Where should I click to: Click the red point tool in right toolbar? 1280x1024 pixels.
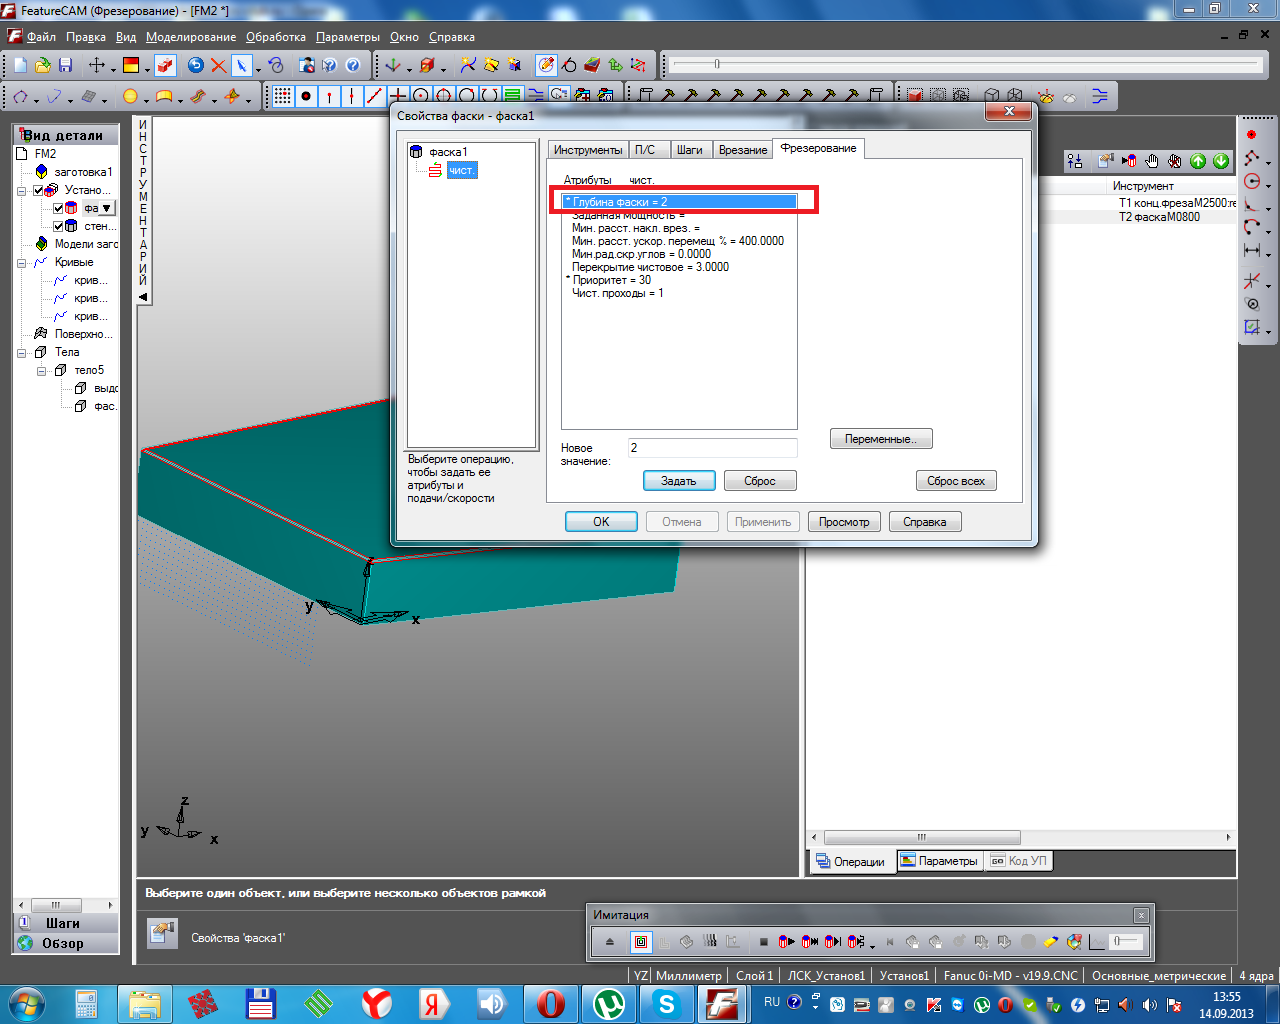pos(1251,134)
